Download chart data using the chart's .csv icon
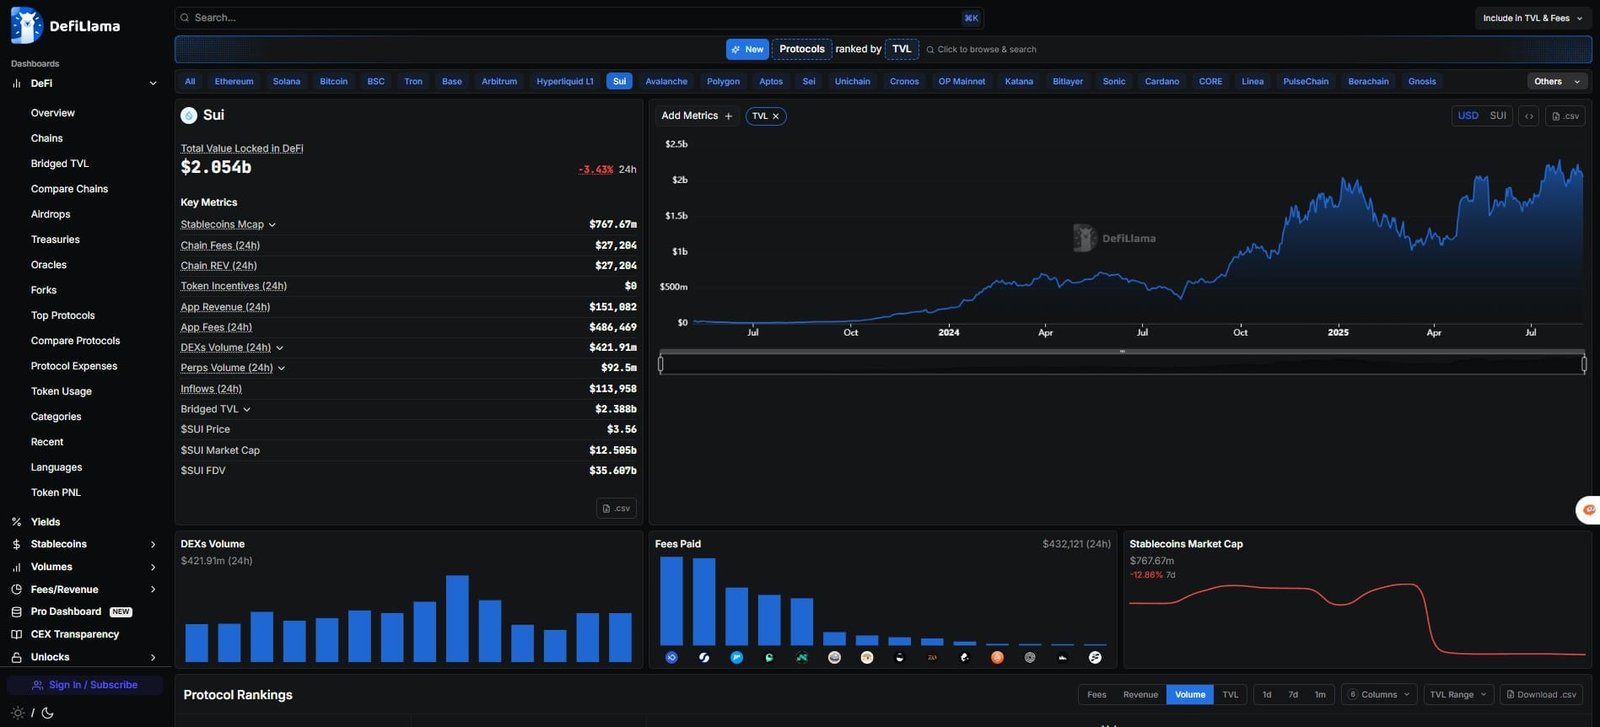This screenshot has height=727, width=1600. (1565, 116)
